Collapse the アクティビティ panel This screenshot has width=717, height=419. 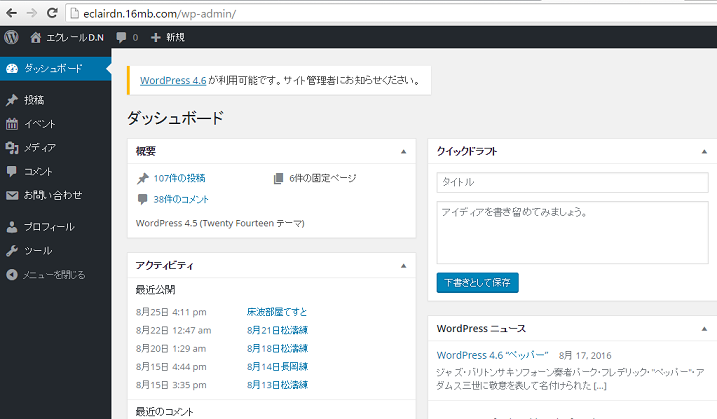click(403, 266)
